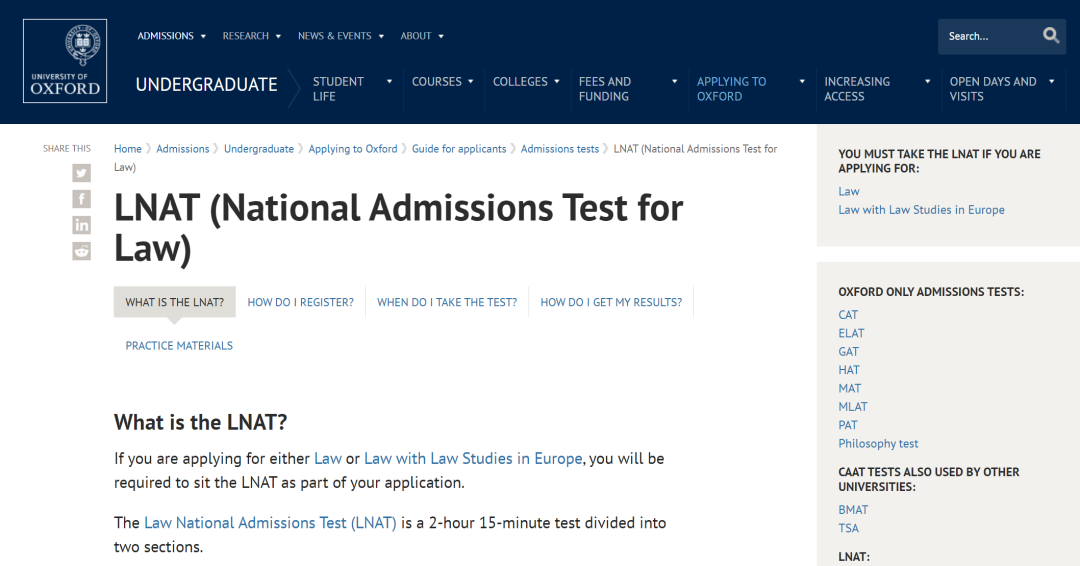Go to Undergraduate breadcrumb link
Viewport: 1080px width, 566px height.
259,149
